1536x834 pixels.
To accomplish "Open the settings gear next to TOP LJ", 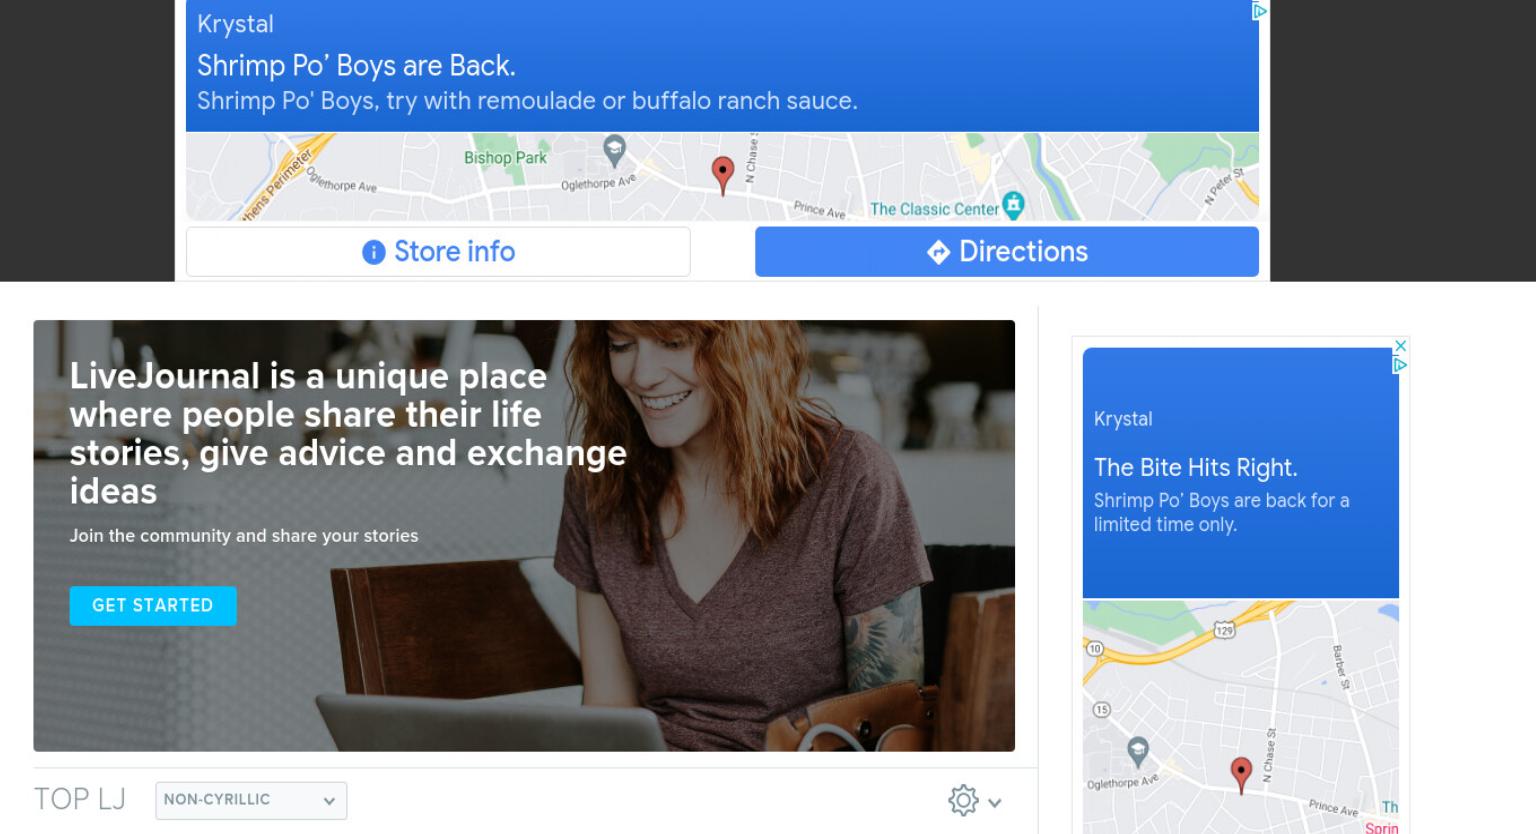I will (963, 800).
